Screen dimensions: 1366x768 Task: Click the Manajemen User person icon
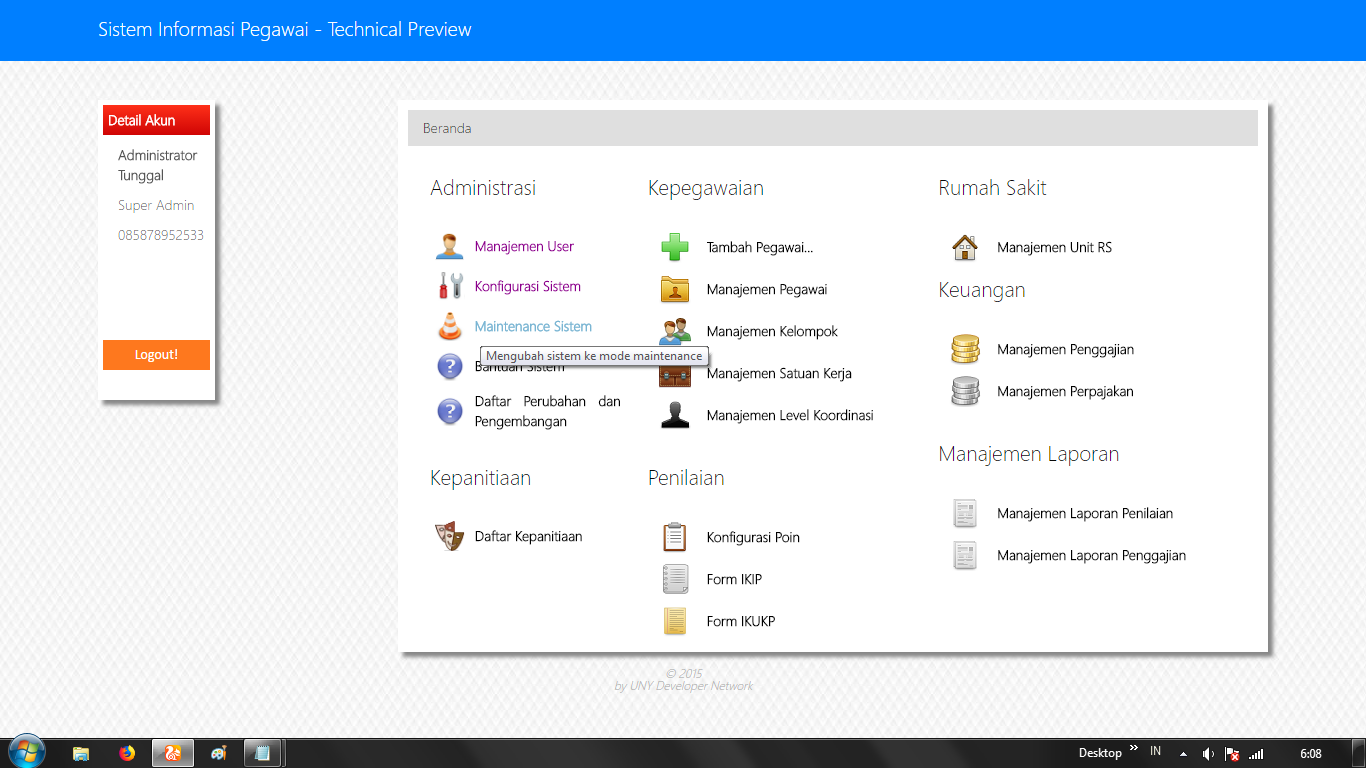(x=450, y=246)
